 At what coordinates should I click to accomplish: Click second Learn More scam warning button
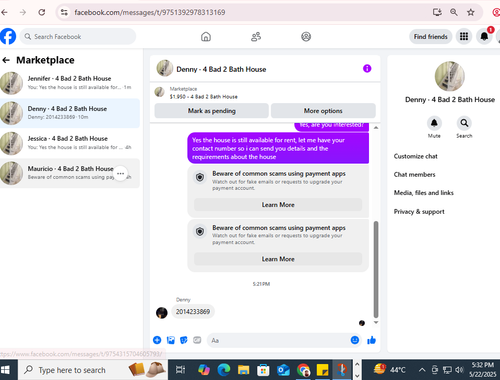pos(278,259)
